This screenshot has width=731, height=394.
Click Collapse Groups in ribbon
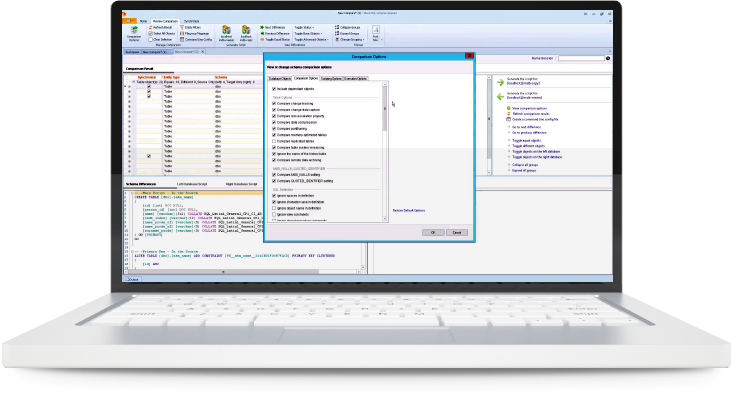[347, 28]
